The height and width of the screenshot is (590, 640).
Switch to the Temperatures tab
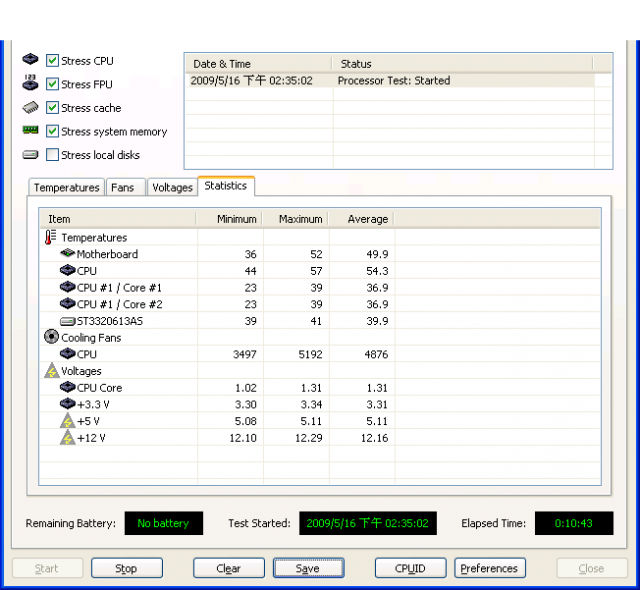pyautogui.click(x=67, y=187)
